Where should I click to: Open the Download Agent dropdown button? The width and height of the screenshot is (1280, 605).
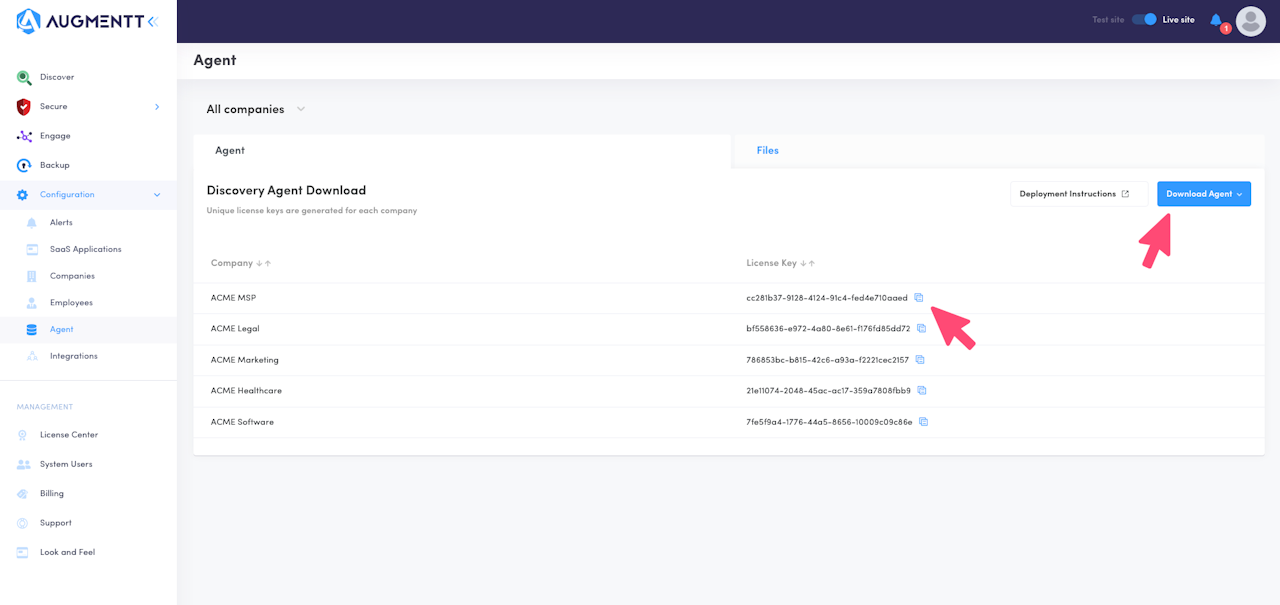coord(1203,194)
